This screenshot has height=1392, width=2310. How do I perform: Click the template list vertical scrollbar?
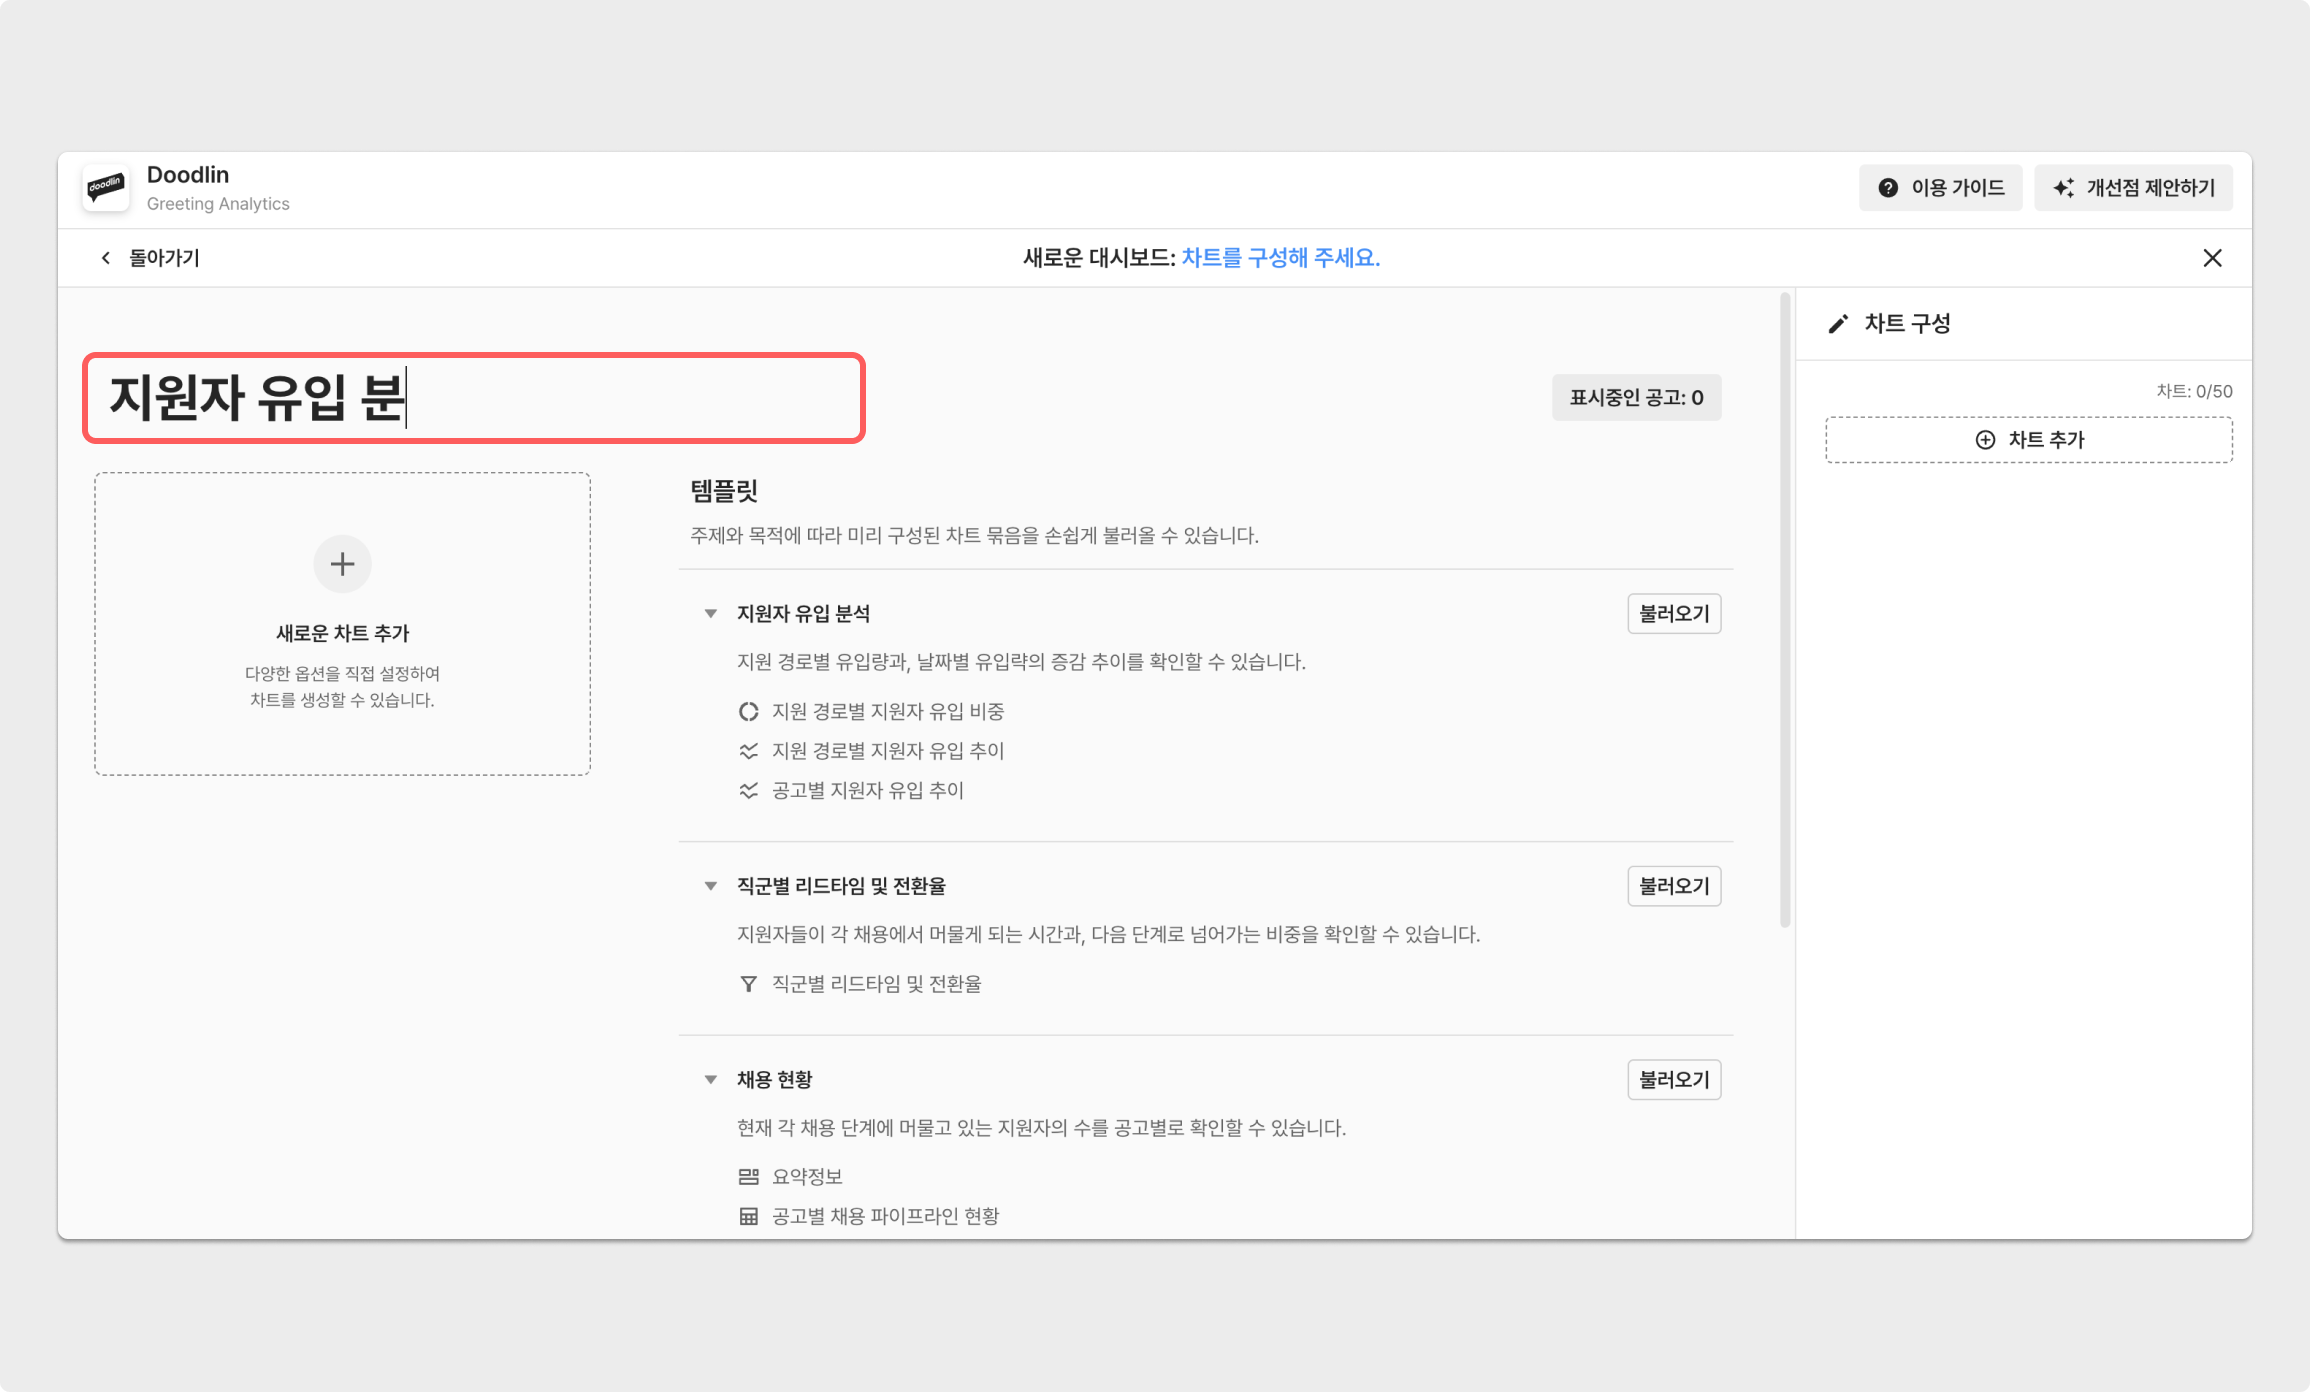click(x=1785, y=610)
